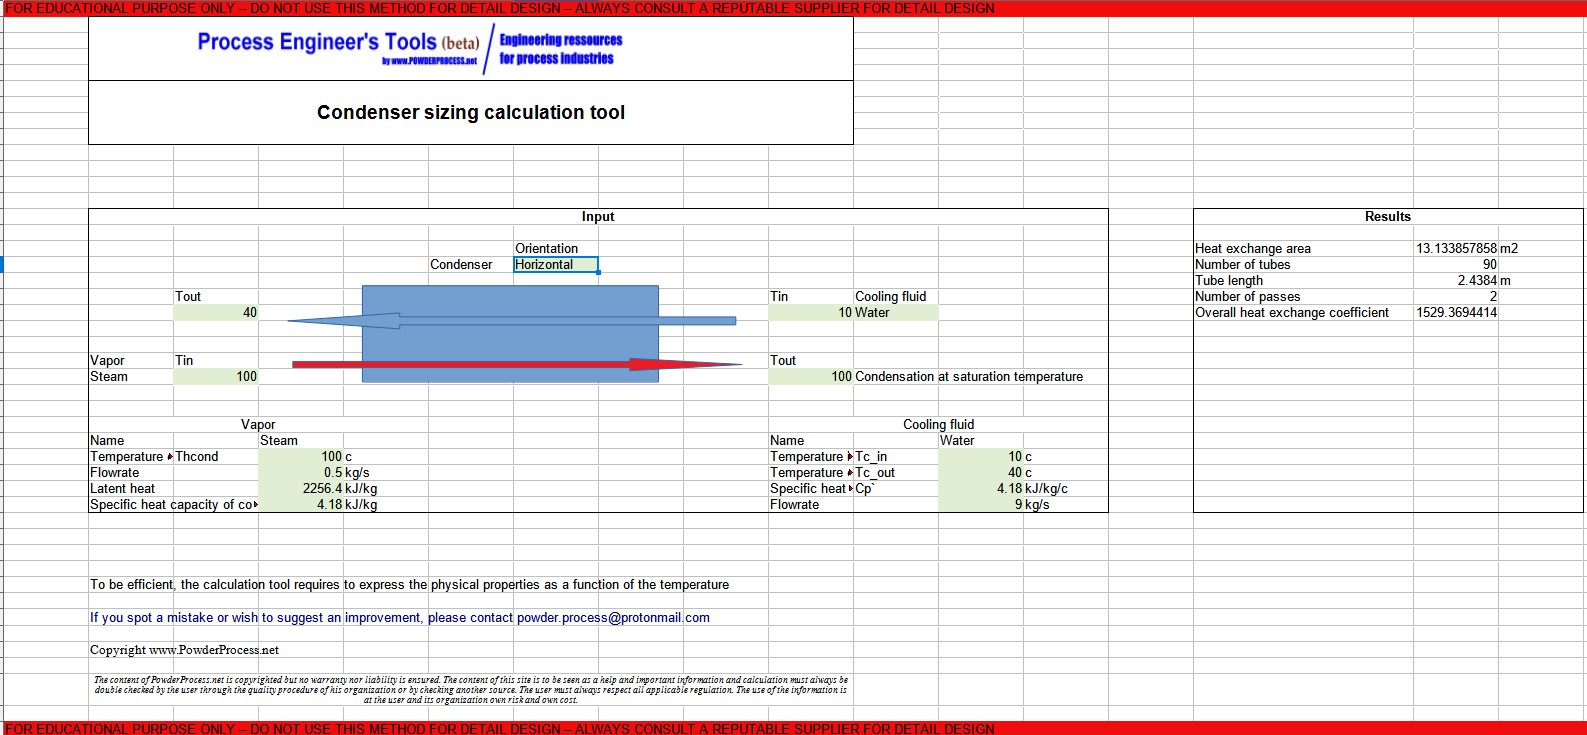
Task: Click the Process Engineer's Tools logo
Action: click(410, 48)
